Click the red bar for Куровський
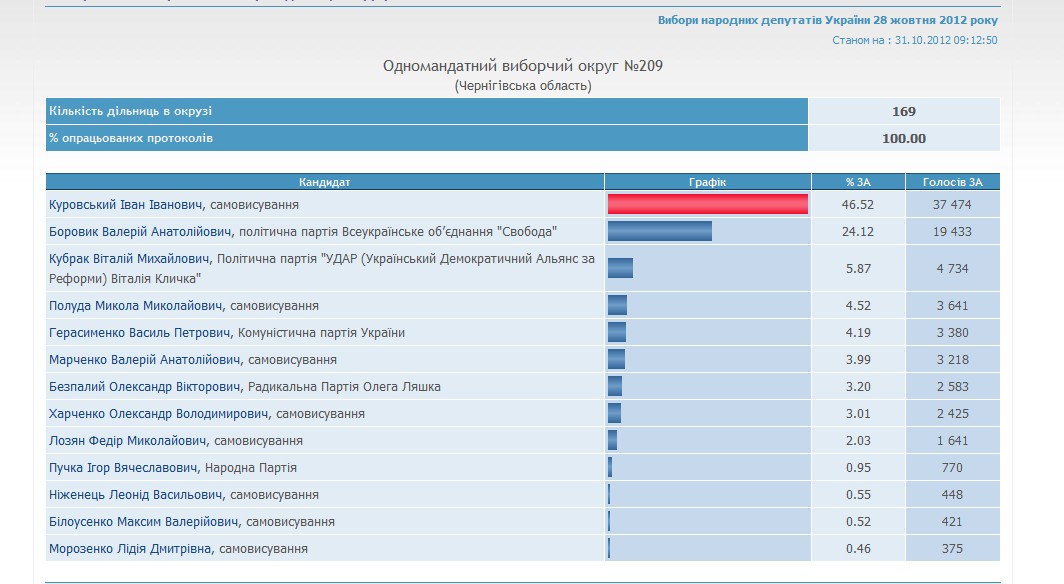 [707, 204]
